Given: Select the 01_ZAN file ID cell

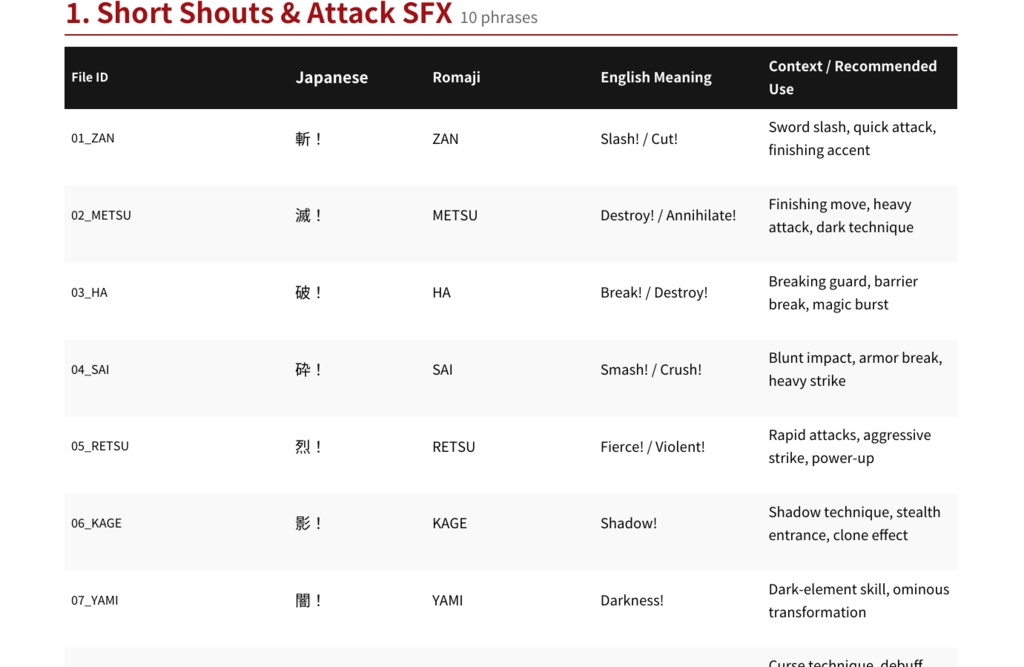Looking at the screenshot, I should [93, 138].
